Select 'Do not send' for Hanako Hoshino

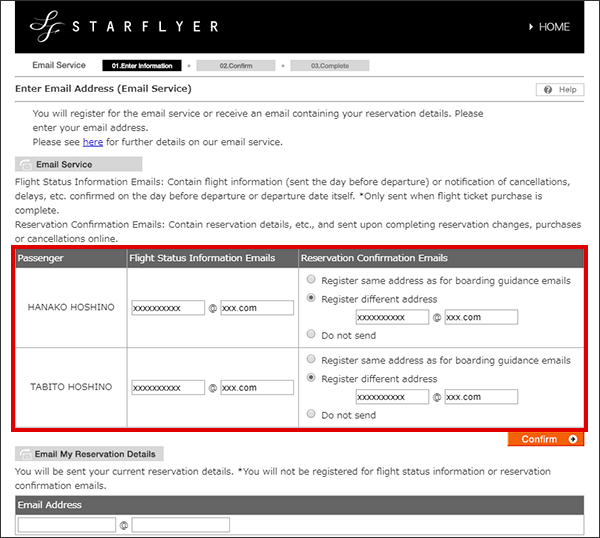[x=314, y=335]
